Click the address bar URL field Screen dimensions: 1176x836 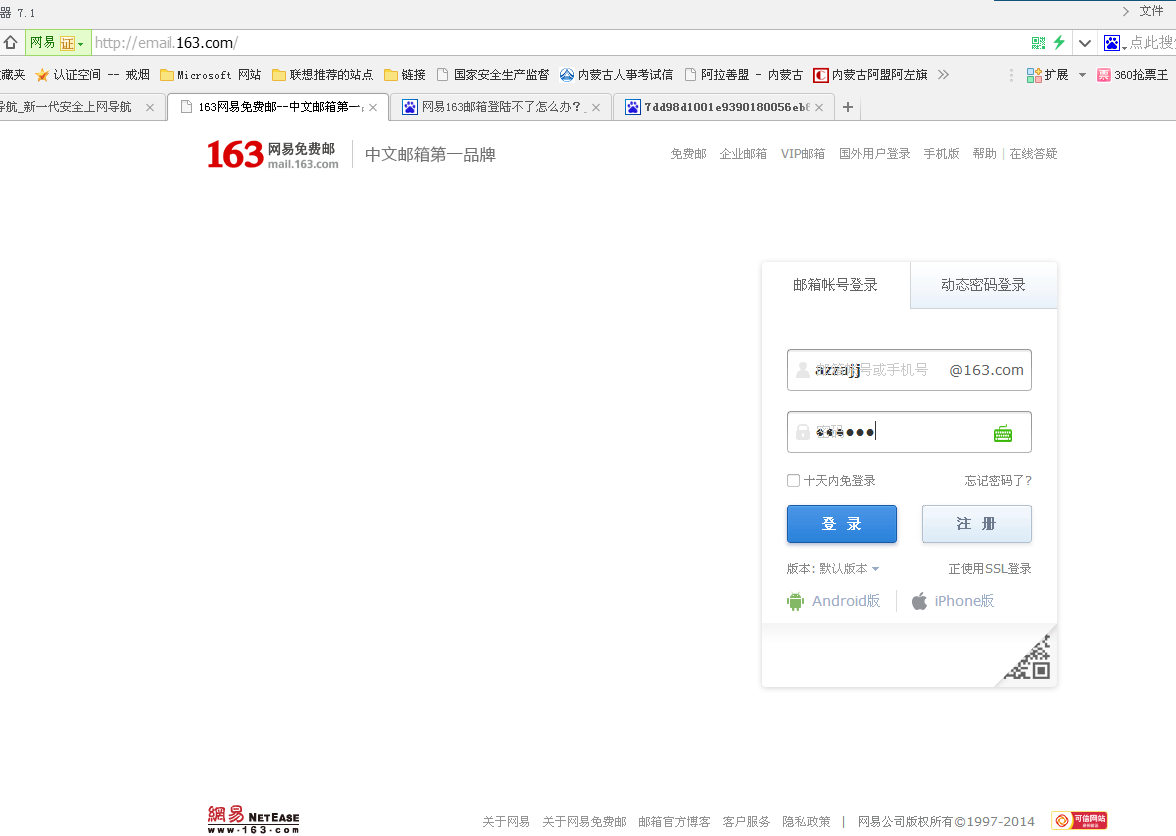pos(555,43)
